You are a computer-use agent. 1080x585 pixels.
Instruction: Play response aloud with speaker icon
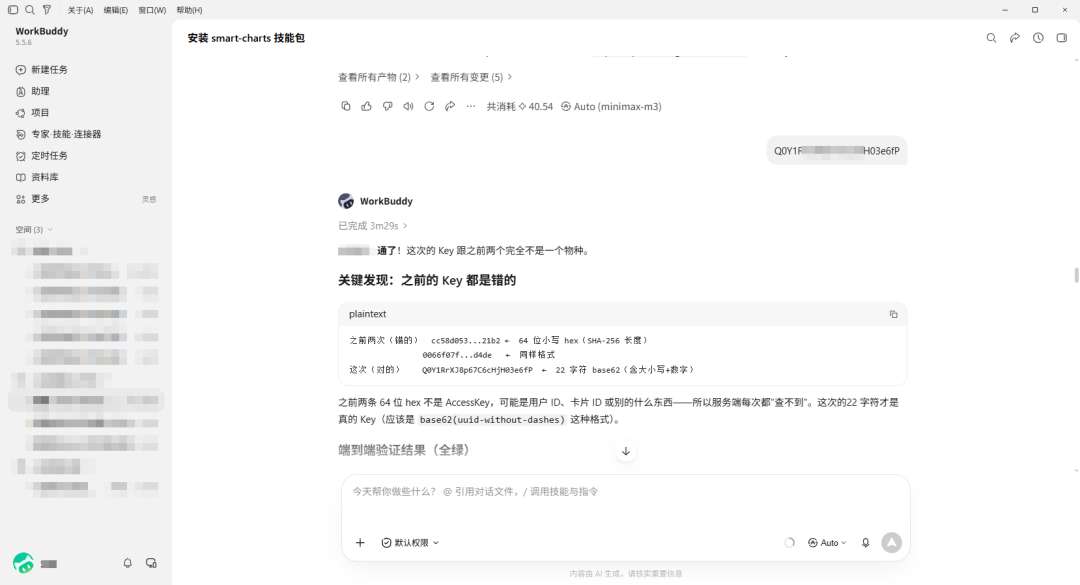408,106
